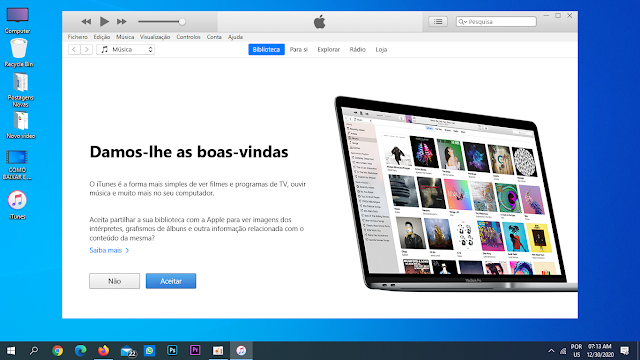Open the Música menu
The image size is (640, 360).
click(125, 37)
